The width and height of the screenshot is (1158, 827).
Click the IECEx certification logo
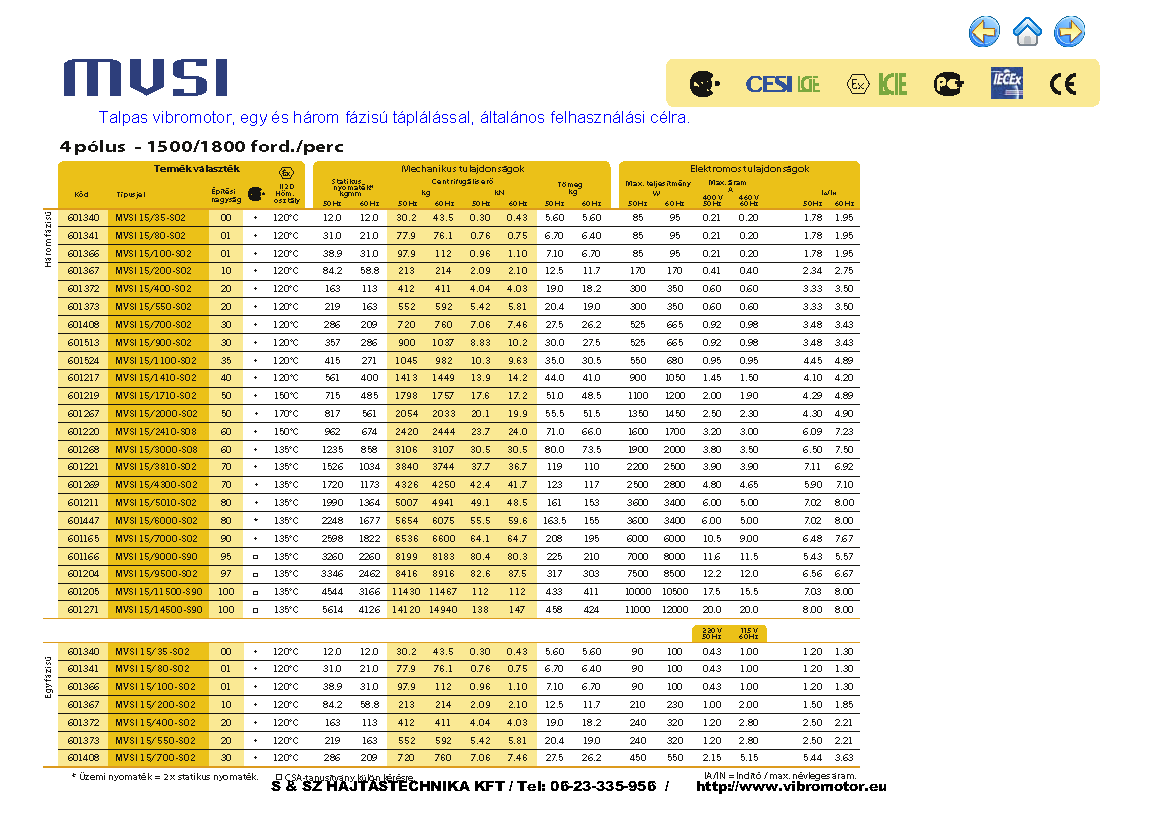point(1006,83)
